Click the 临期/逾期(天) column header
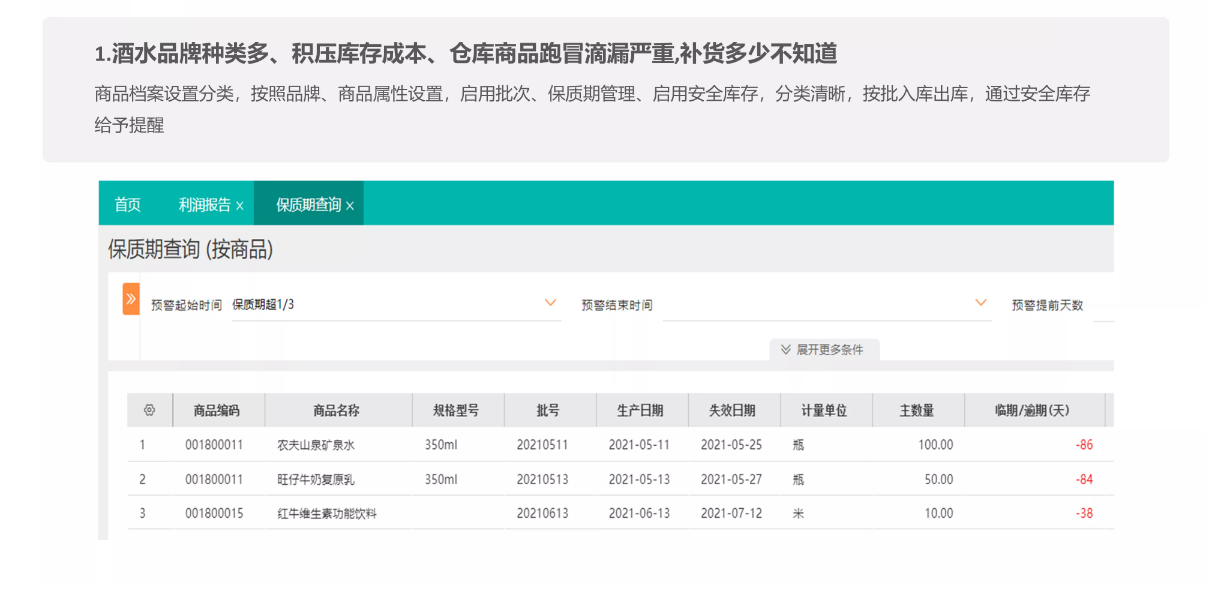Image resolution: width=1215 pixels, height=591 pixels. pyautogui.click(x=1033, y=410)
